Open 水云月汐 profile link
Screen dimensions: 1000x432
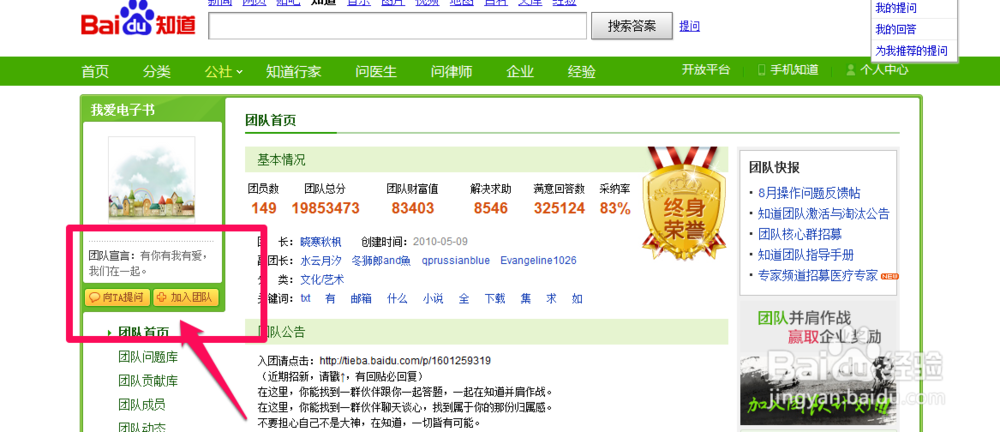321,260
